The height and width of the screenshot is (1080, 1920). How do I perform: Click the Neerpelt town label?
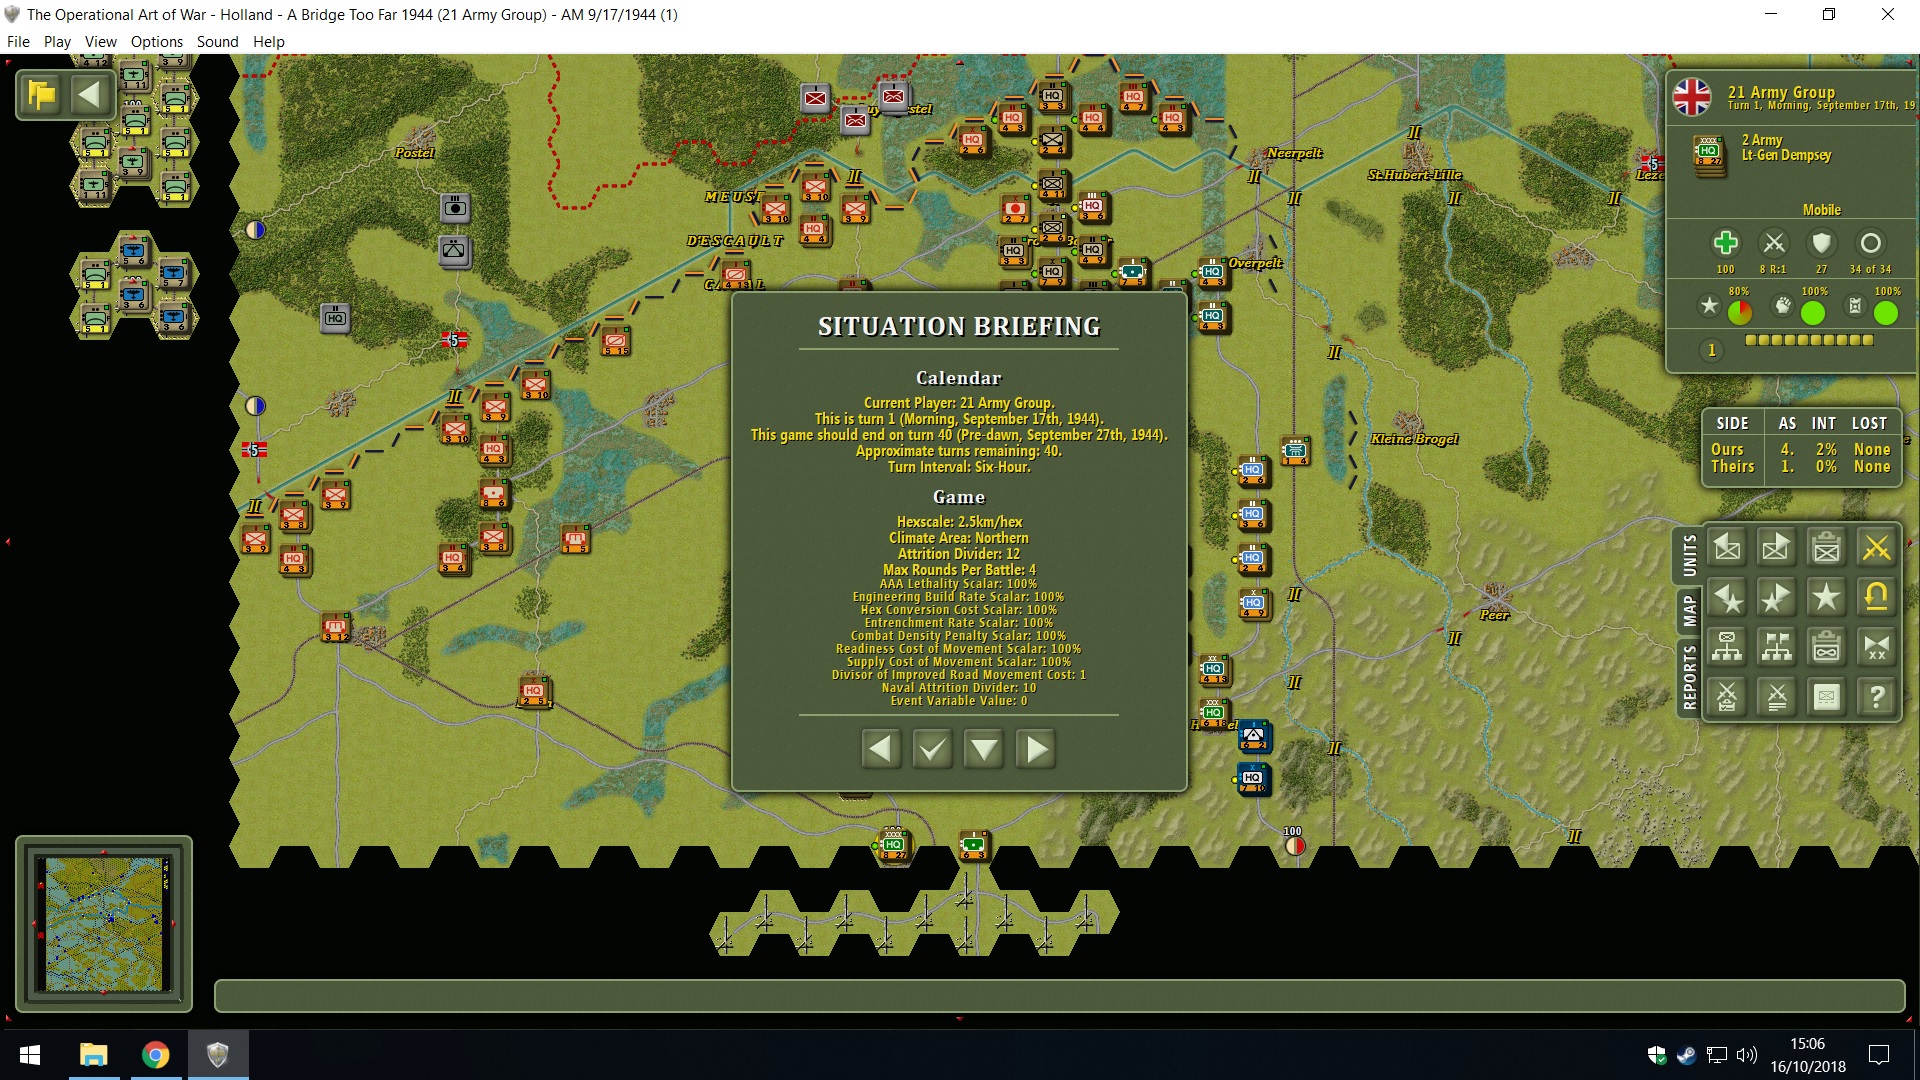[x=1294, y=153]
